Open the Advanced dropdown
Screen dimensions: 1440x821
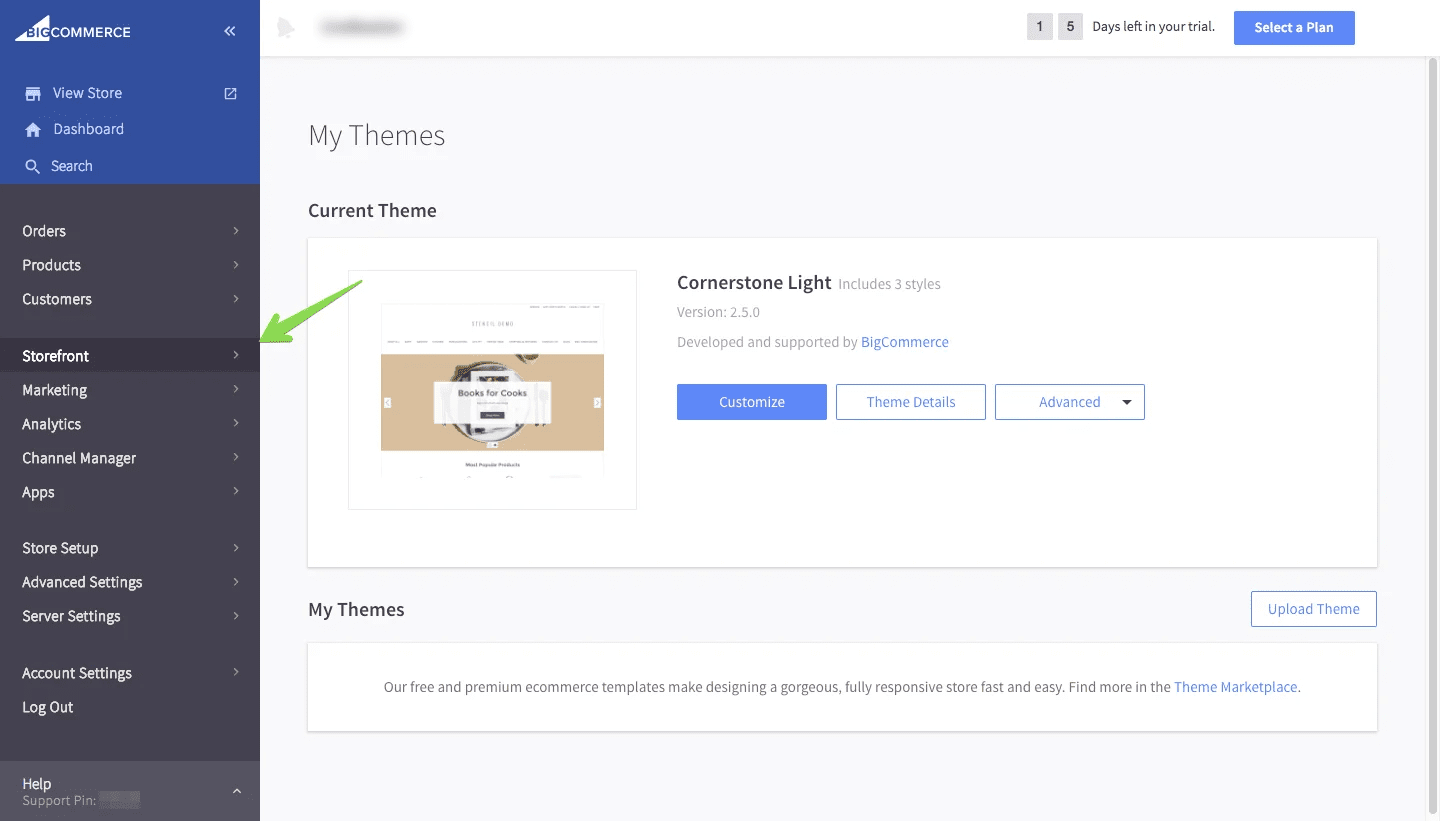(1069, 402)
